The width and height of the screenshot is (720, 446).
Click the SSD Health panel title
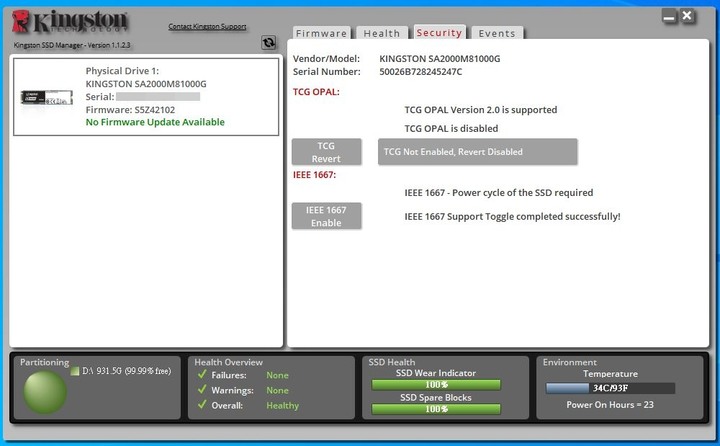coord(392,362)
